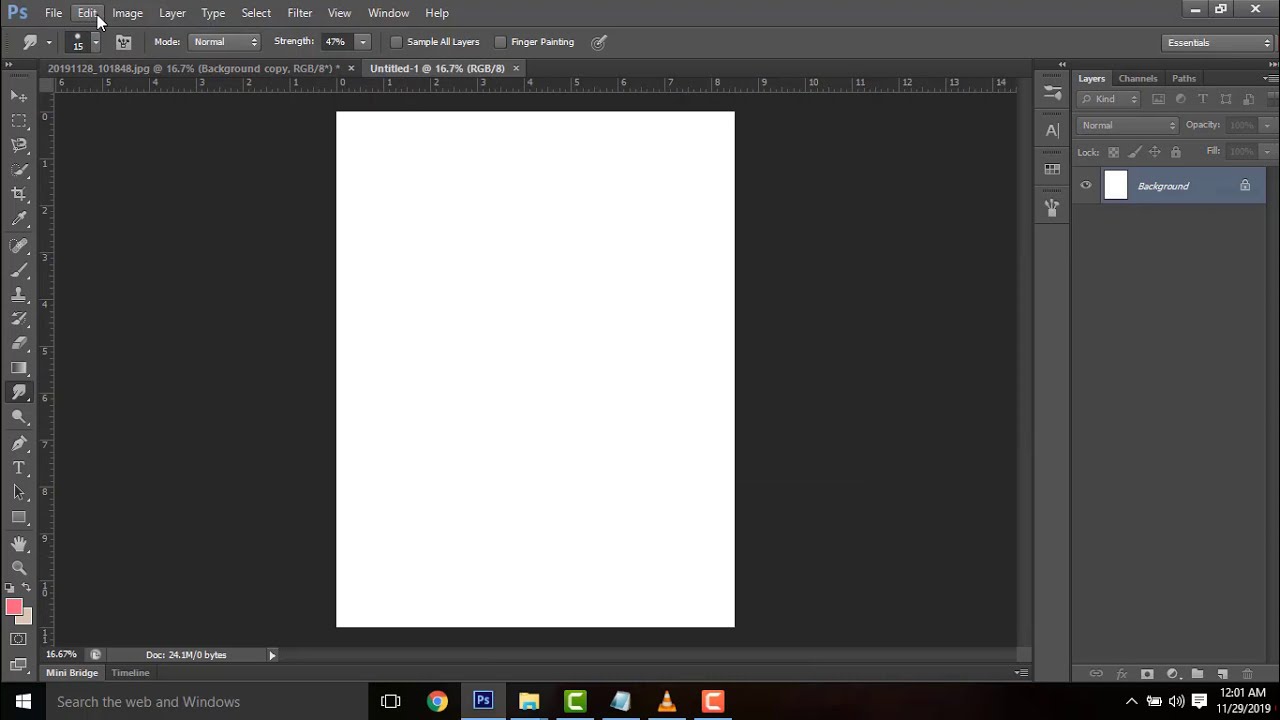Image resolution: width=1280 pixels, height=720 pixels.
Task: Toggle Lock all padlock in Layers panel
Action: [x=1176, y=152]
